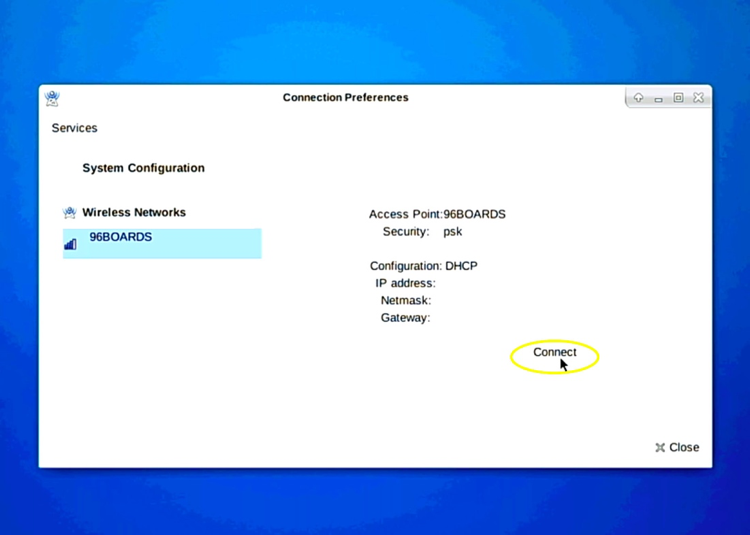Maximize the Connection Preferences window

[x=678, y=98]
